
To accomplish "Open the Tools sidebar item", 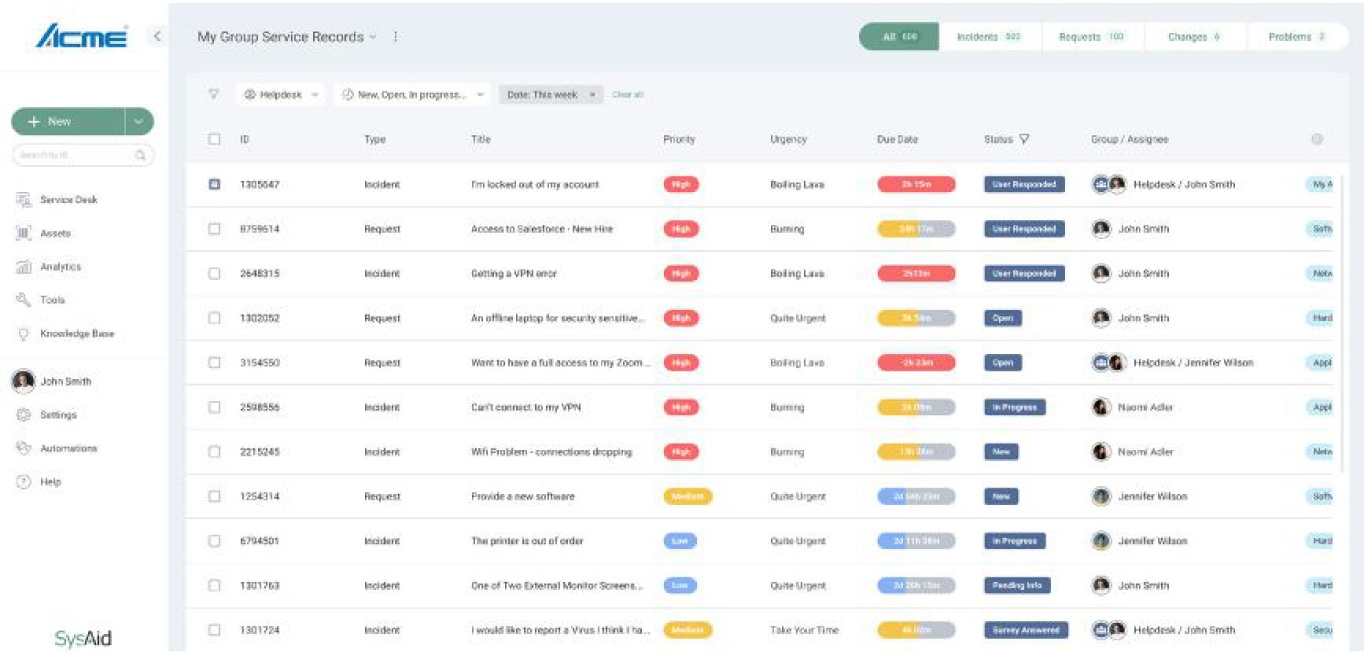I will coord(41,300).
